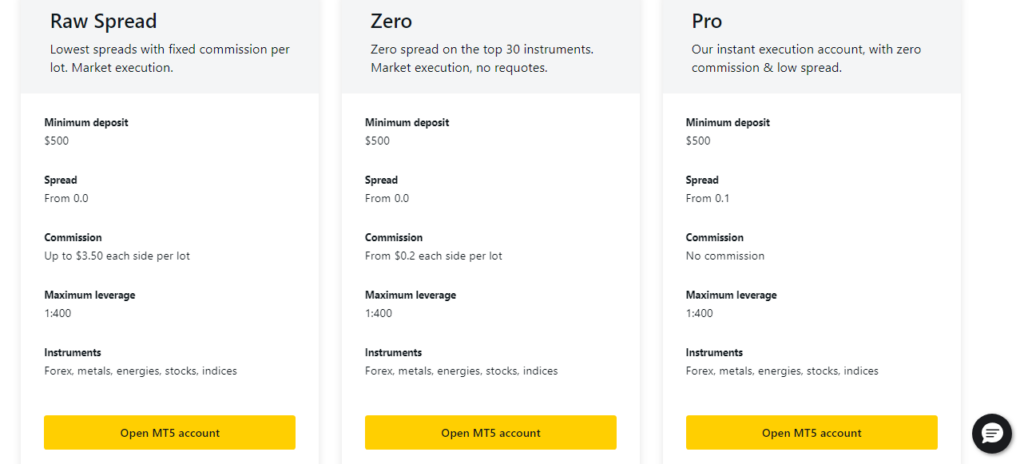Click Pro's 'instant execution account' description
The width and height of the screenshot is (1024, 464).
[x=806, y=59]
